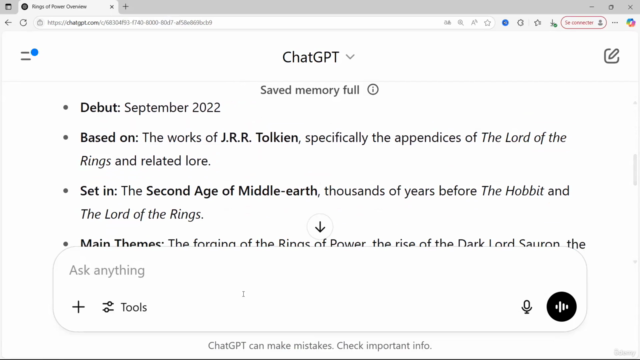Jump to bottom with down-arrow button
Viewport: 640px width, 360px height.
coord(320,227)
